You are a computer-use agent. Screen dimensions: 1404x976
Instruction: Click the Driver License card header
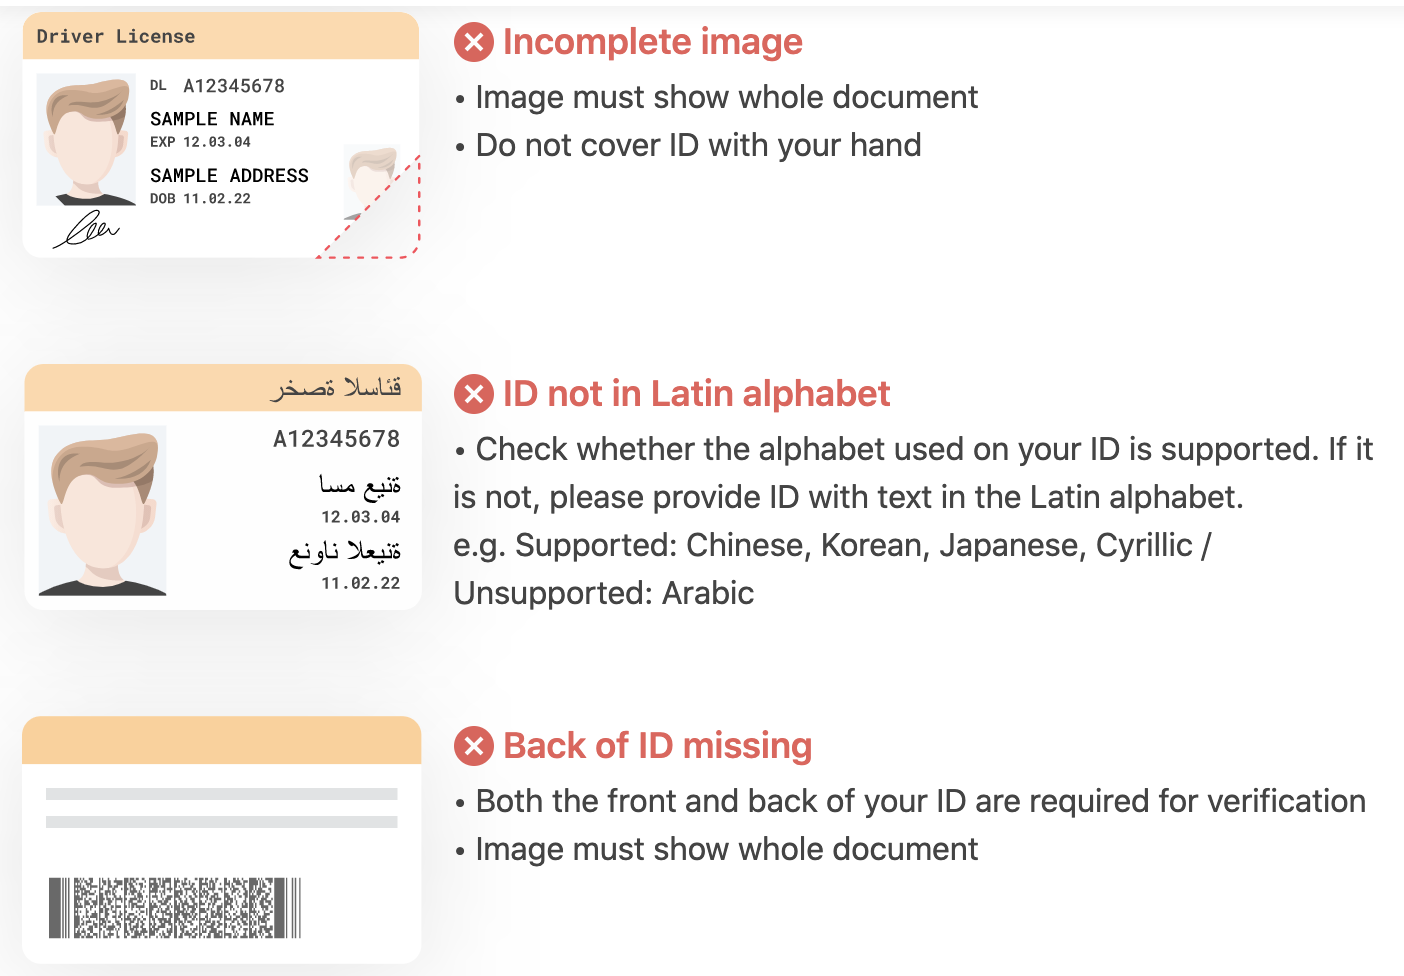click(221, 36)
